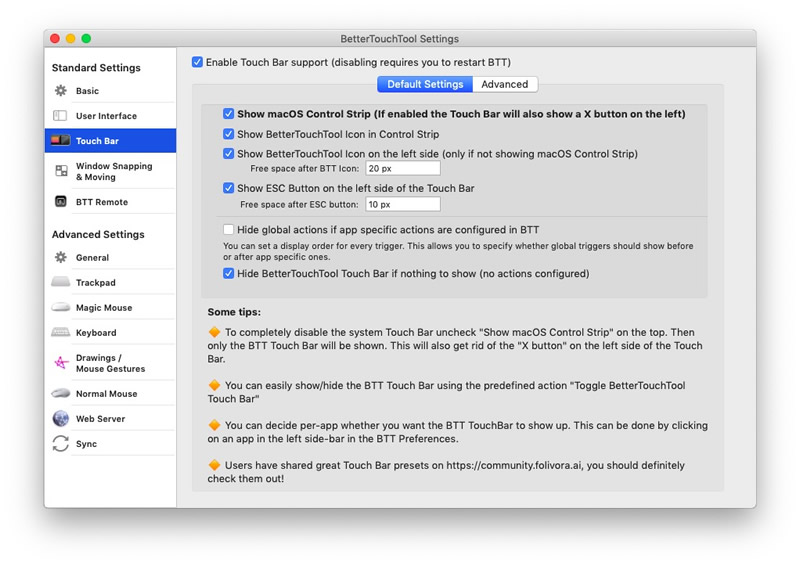This screenshot has height=566, width=800.
Task: Click the Some tips: heading
Action: coord(234,312)
